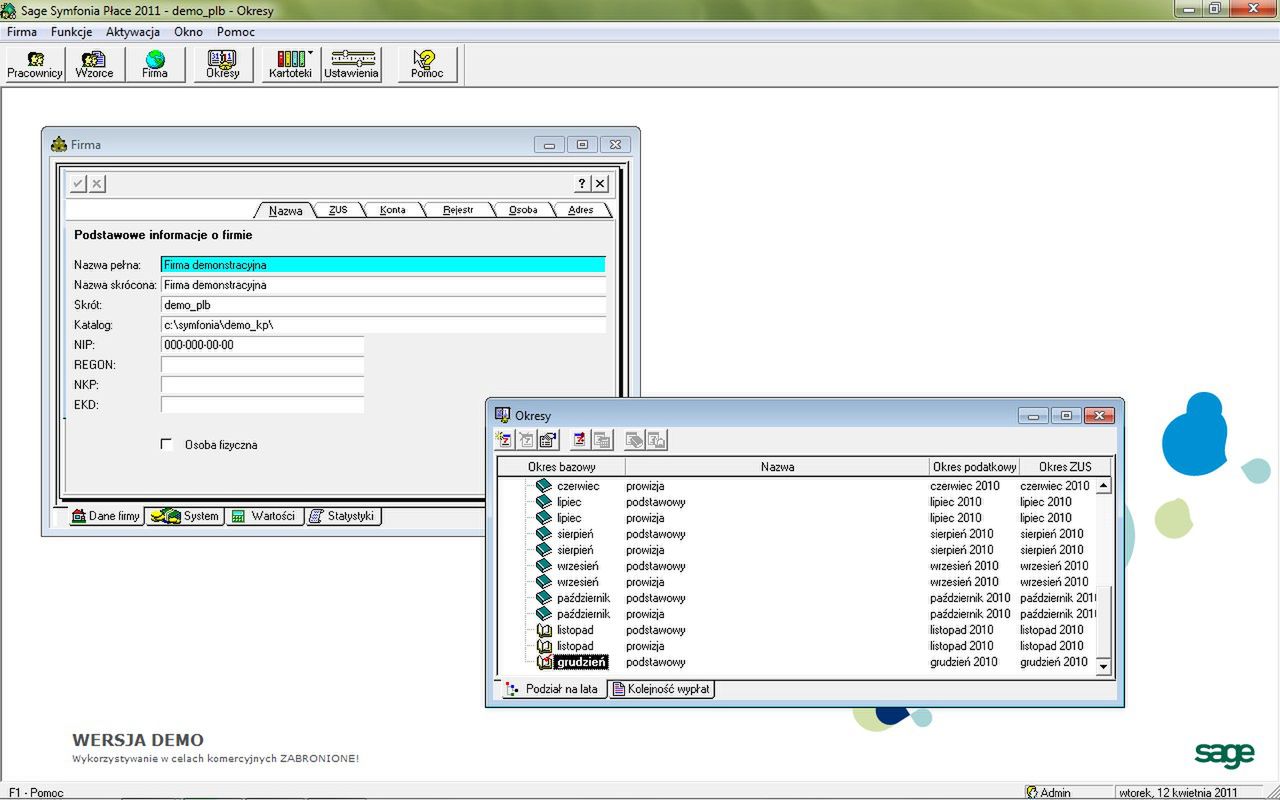Switch to Dane firmy bottom tab
Viewport: 1280px width, 800px height.
coord(106,516)
